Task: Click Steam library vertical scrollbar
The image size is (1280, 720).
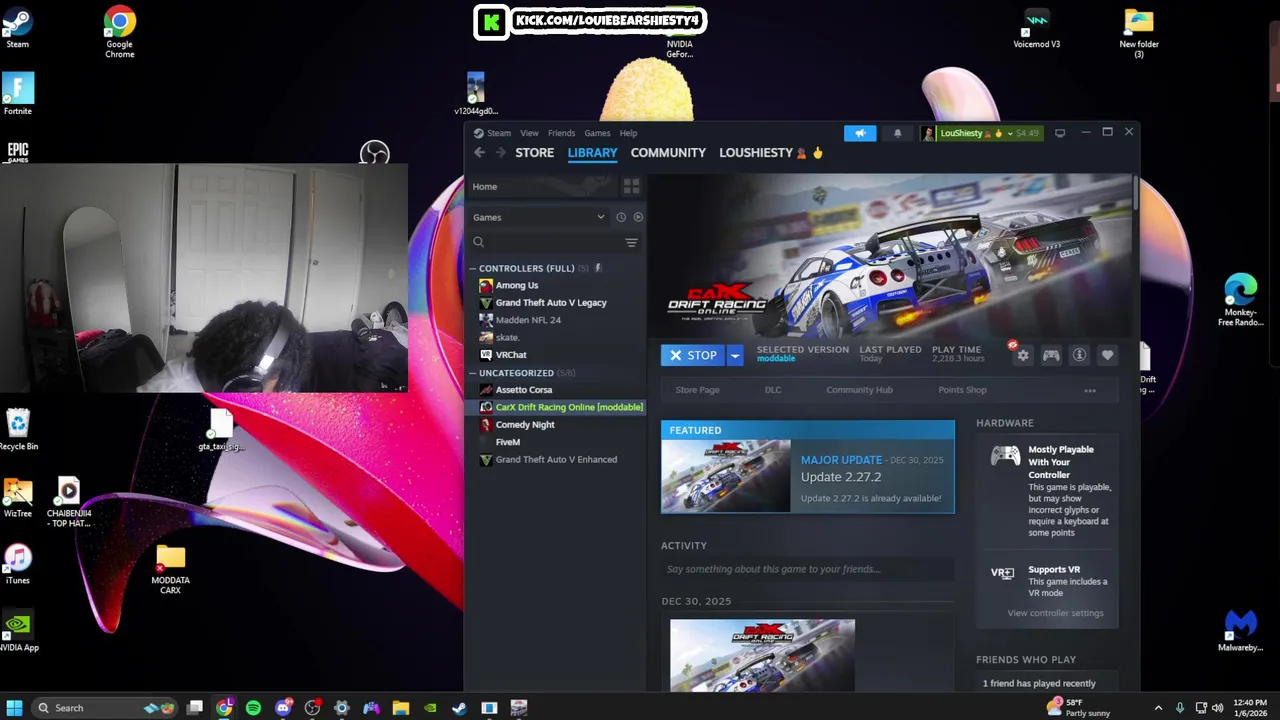Action: pyautogui.click(x=1135, y=192)
